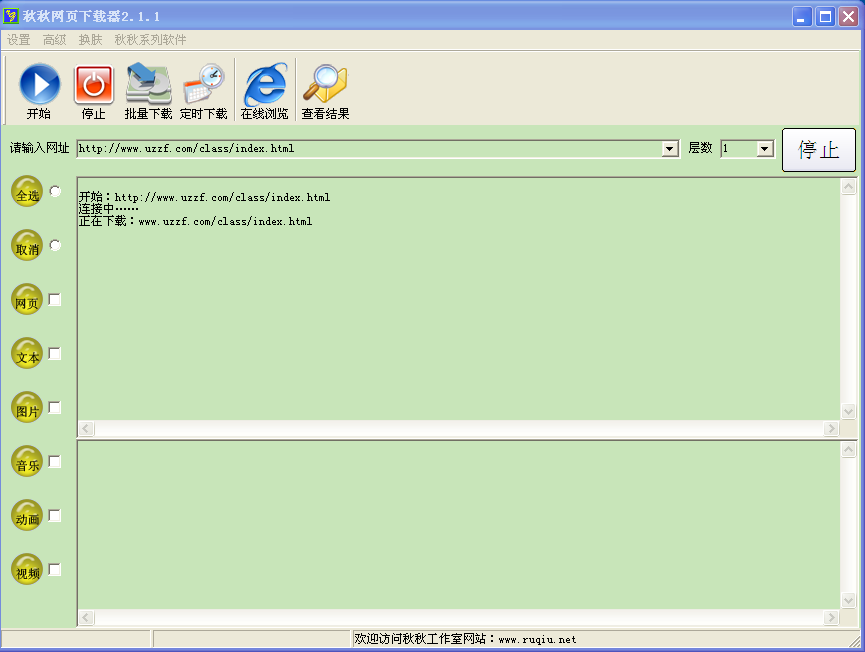Start download with the blue play icon
865x652 pixels.
[x=39, y=84]
